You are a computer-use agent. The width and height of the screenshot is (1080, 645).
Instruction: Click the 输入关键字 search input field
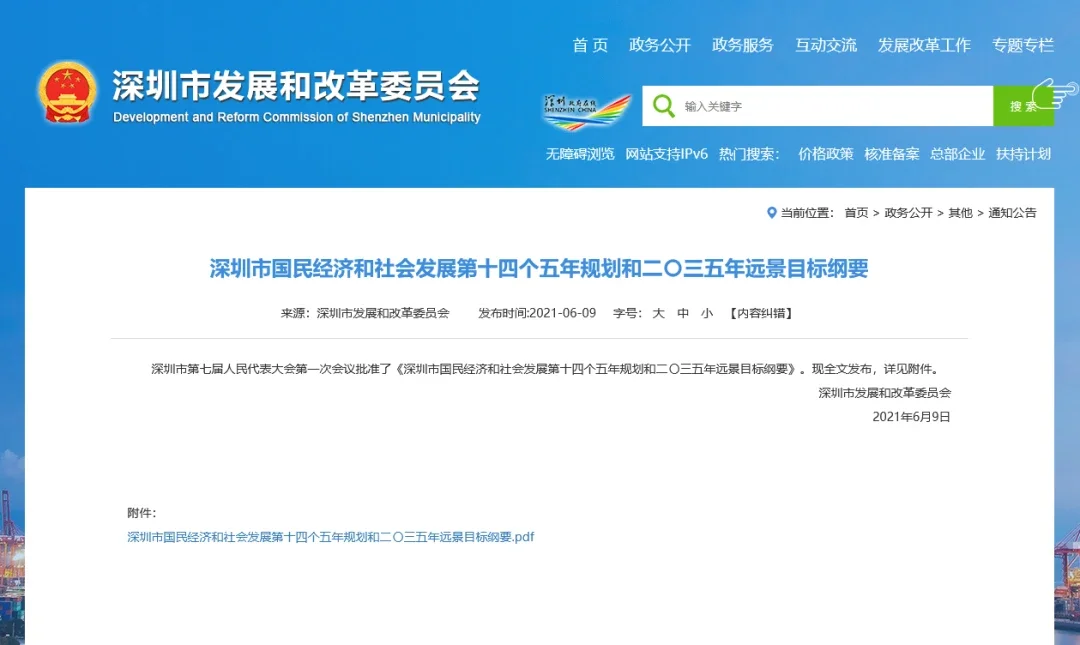coord(818,106)
